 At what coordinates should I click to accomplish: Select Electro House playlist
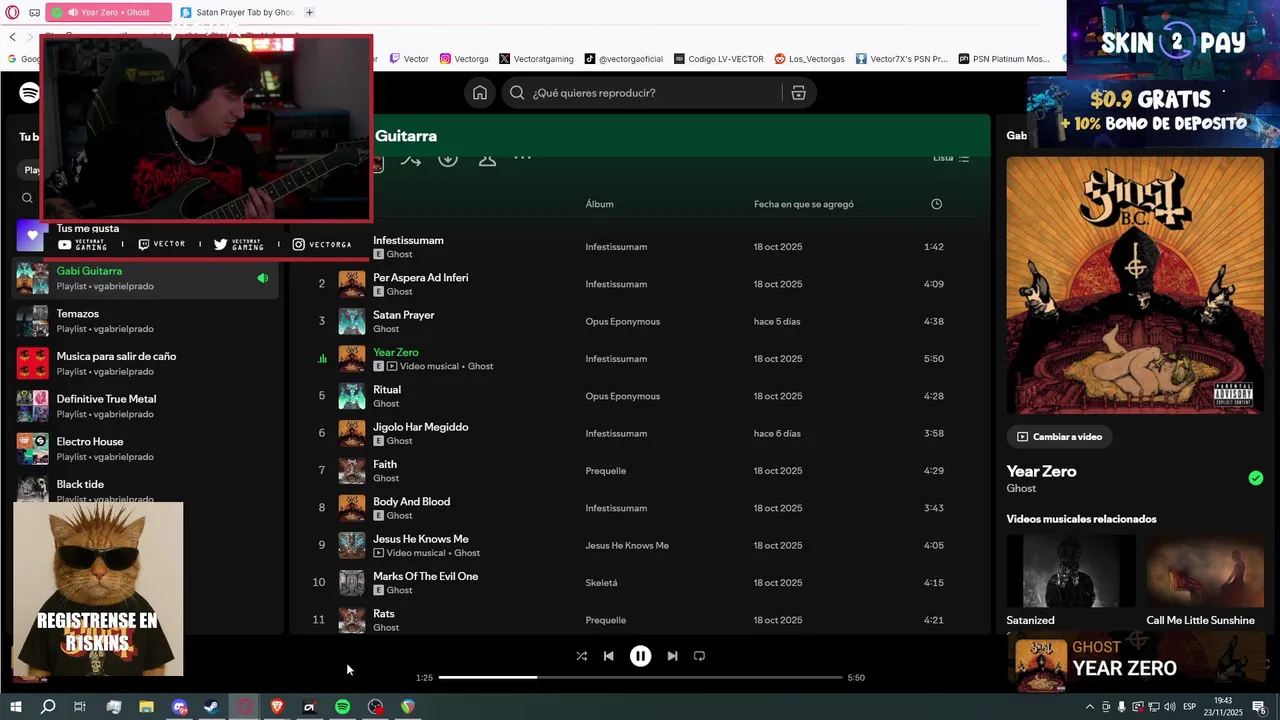146,449
